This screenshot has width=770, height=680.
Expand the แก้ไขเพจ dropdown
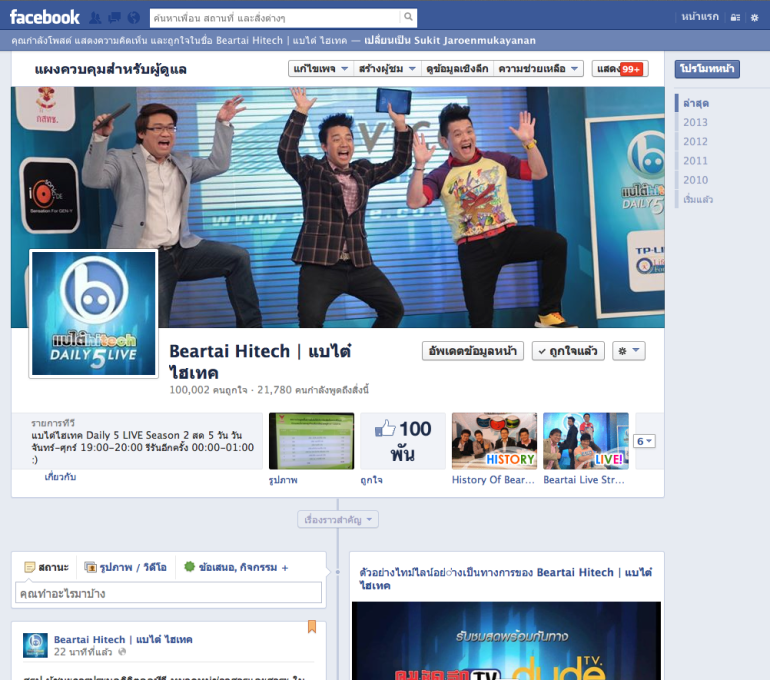pos(320,69)
